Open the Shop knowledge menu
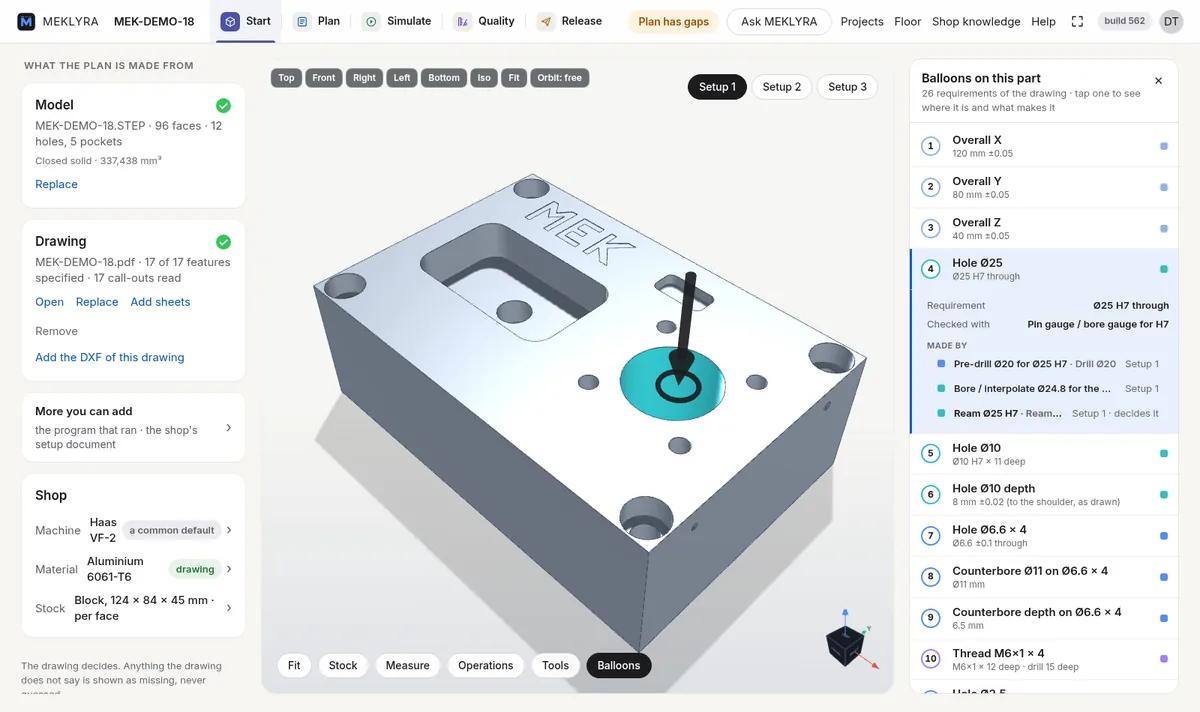 pyautogui.click(x=976, y=21)
